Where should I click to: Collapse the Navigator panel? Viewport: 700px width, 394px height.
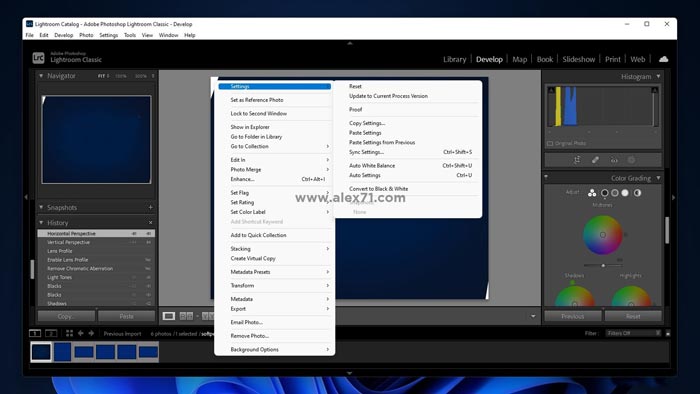pos(41,76)
